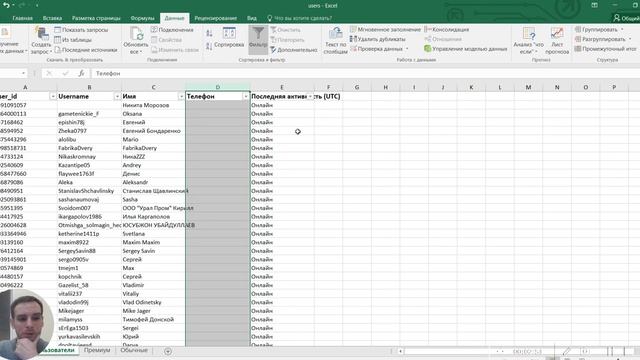The image size is (640, 360).
Task: Open the Вид ribbon tab
Action: pos(252,18)
